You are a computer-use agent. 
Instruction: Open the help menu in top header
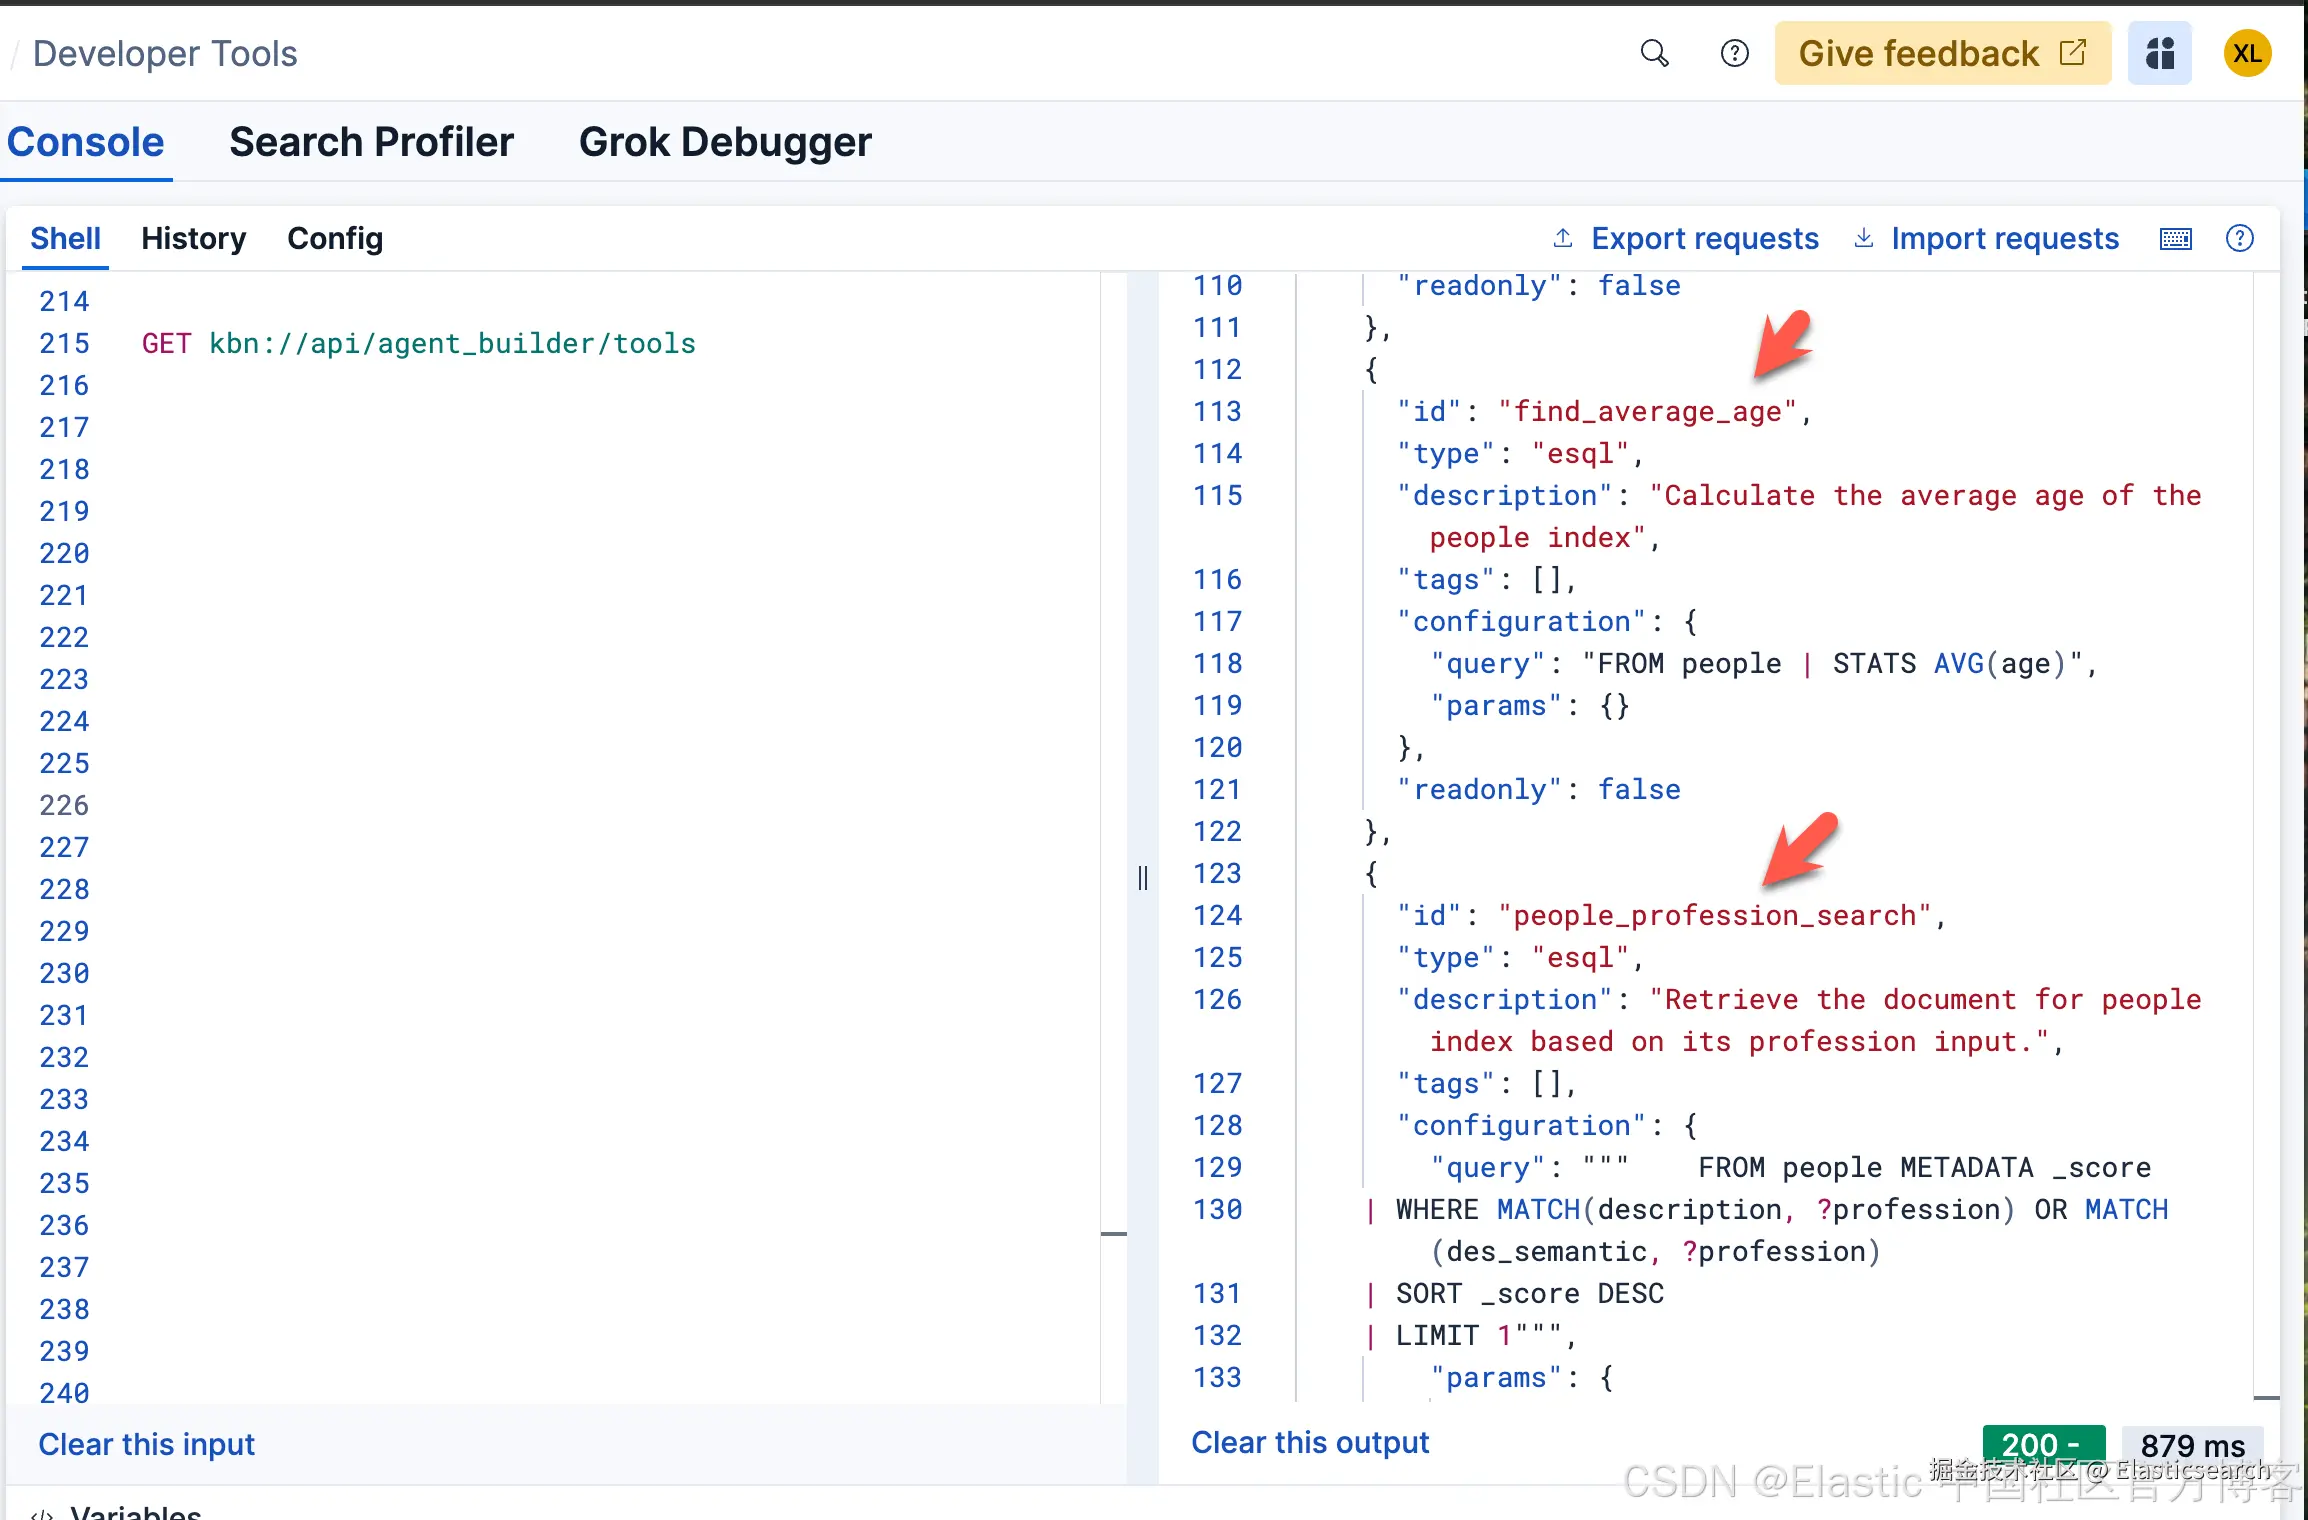point(1734,53)
